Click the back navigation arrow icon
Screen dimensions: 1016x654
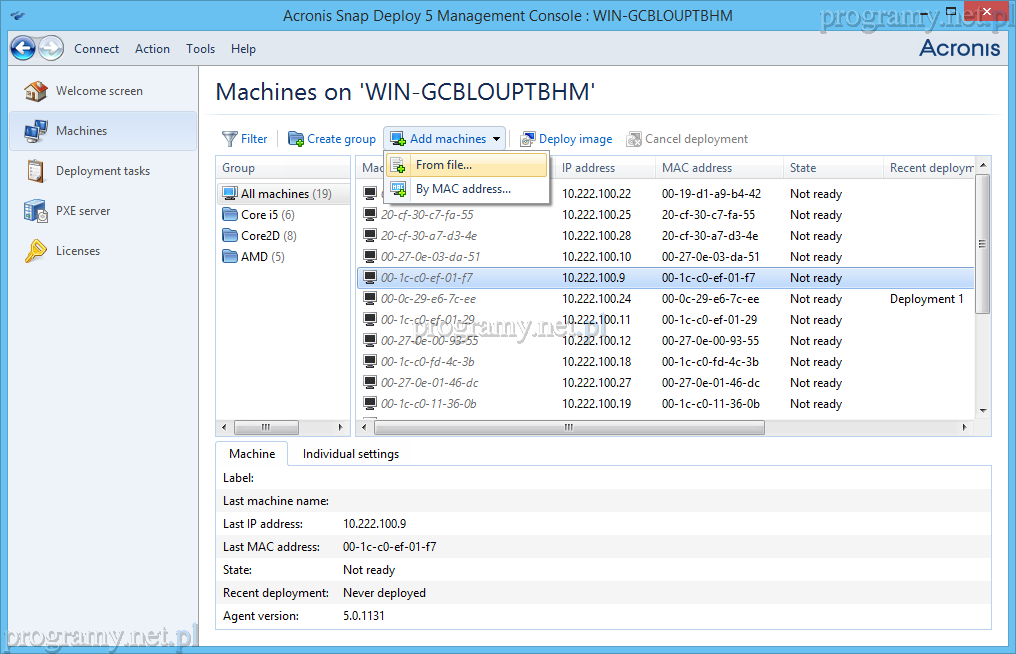point(23,48)
